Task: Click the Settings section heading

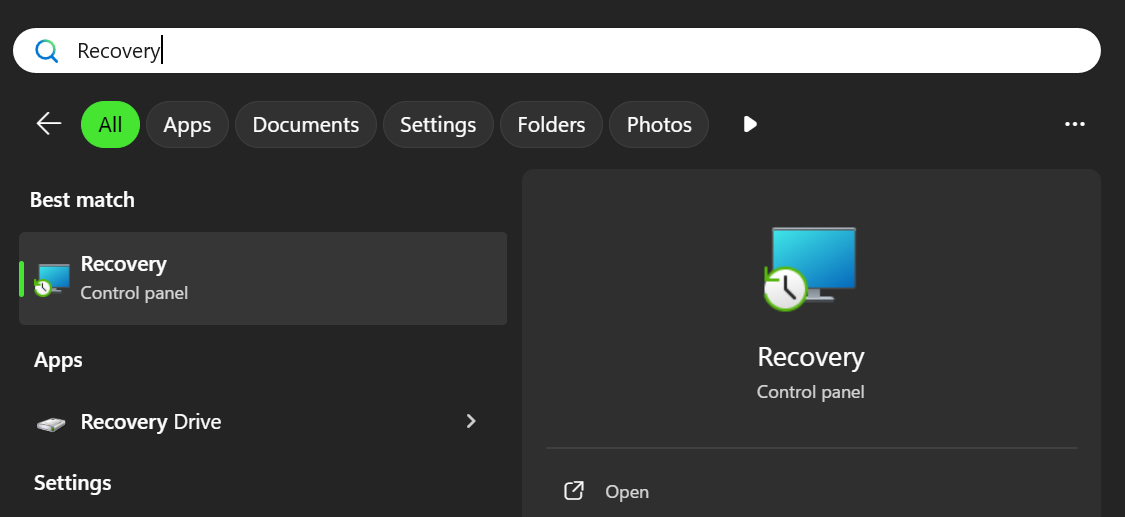Action: (x=72, y=483)
